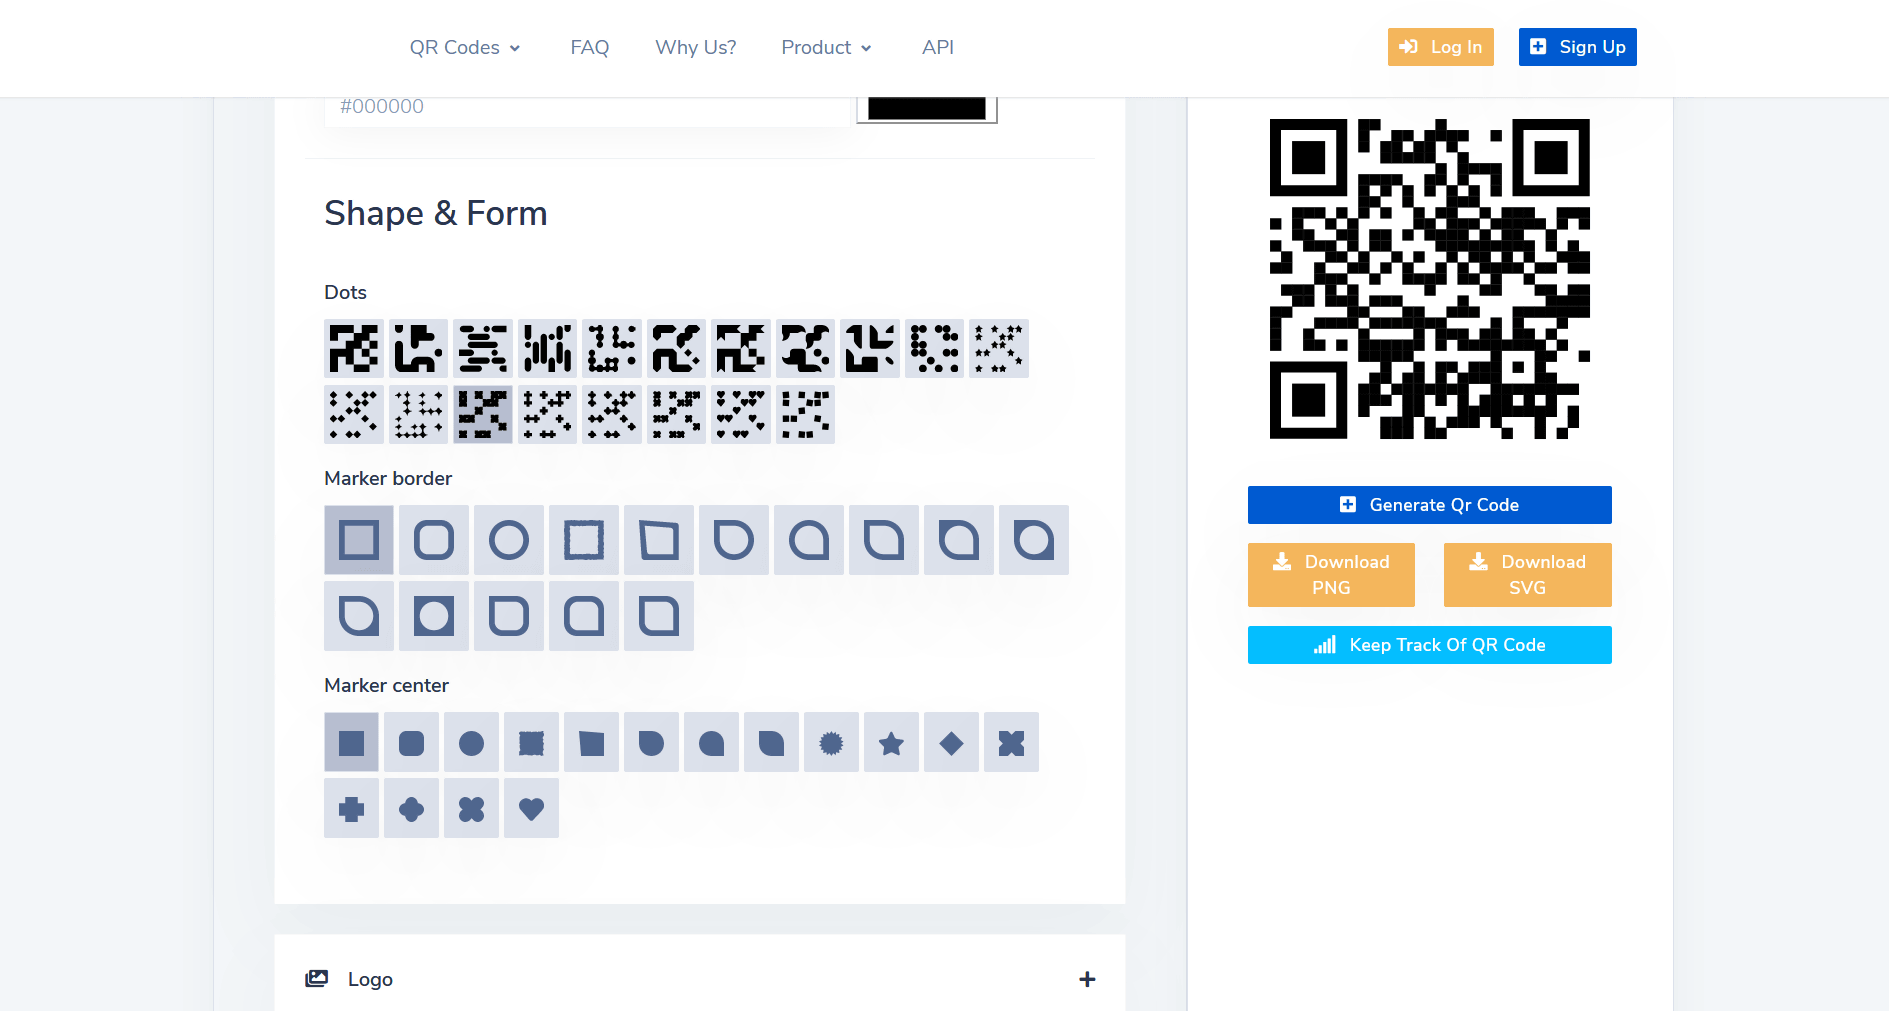Screen dimensions: 1889x1011
Task: Open the black color swatch picker
Action: coord(927,108)
